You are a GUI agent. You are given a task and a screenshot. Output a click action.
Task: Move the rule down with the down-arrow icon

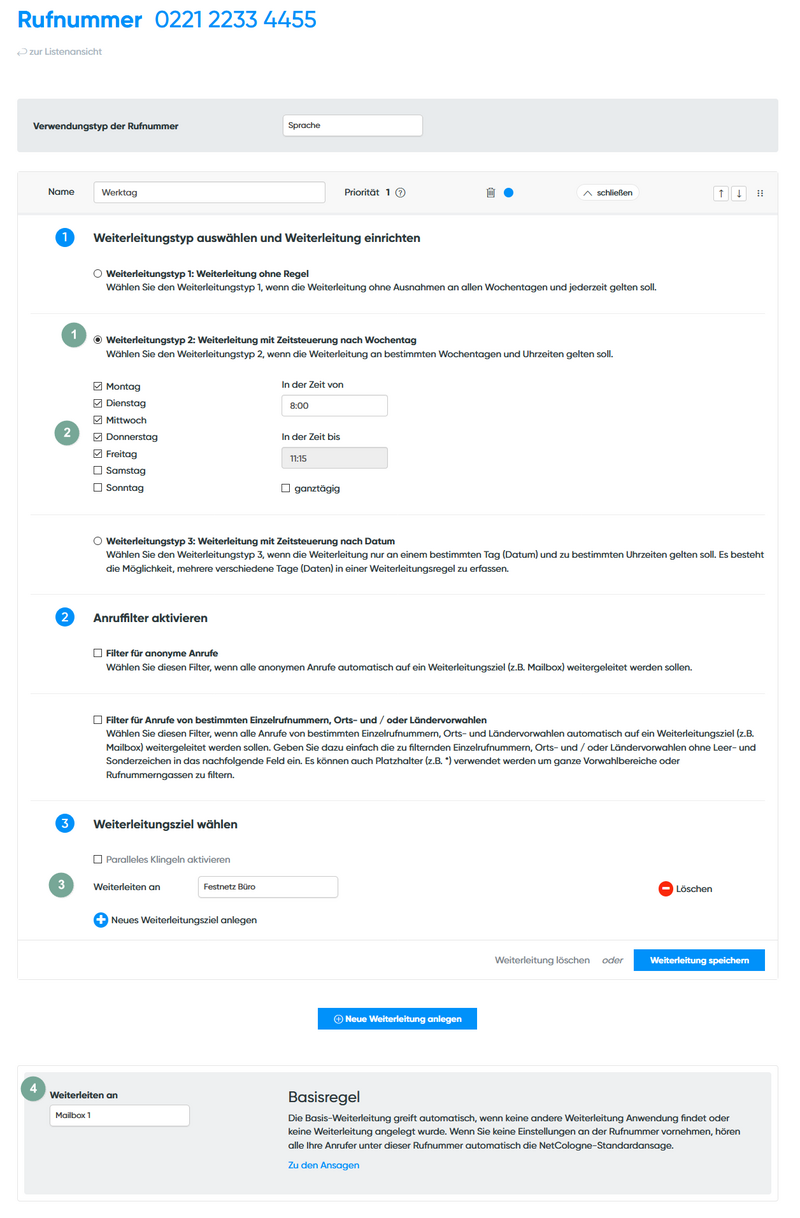coord(740,192)
